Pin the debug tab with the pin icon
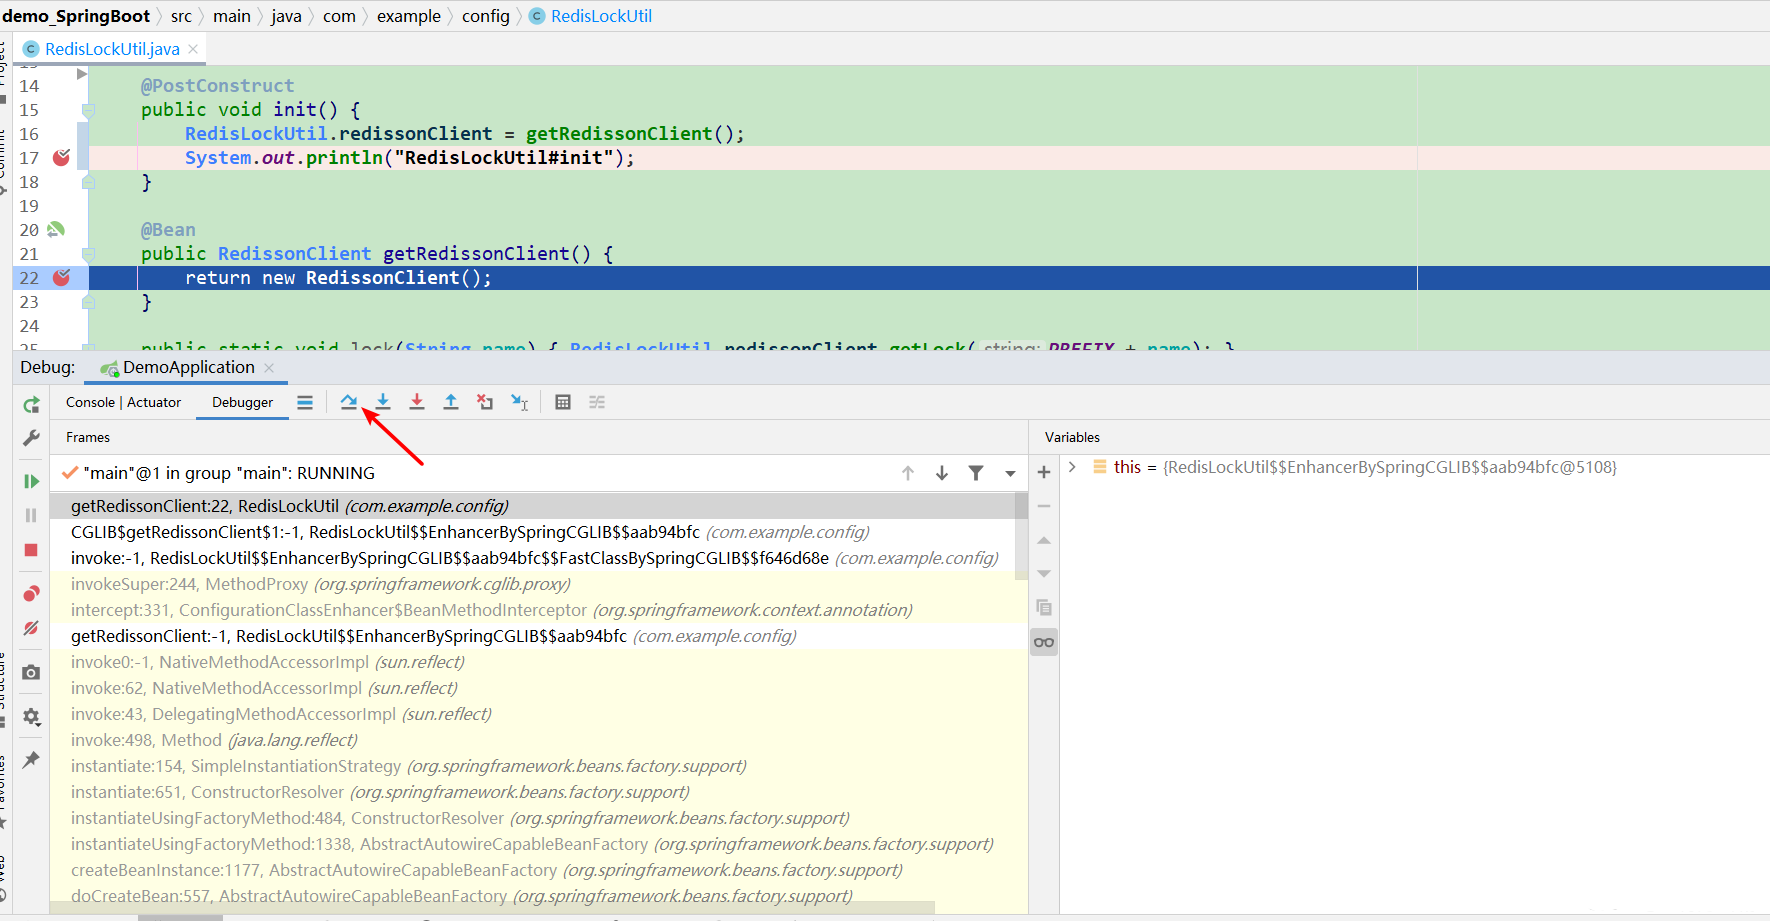Viewport: 1770px width, 921px height. pyautogui.click(x=31, y=760)
